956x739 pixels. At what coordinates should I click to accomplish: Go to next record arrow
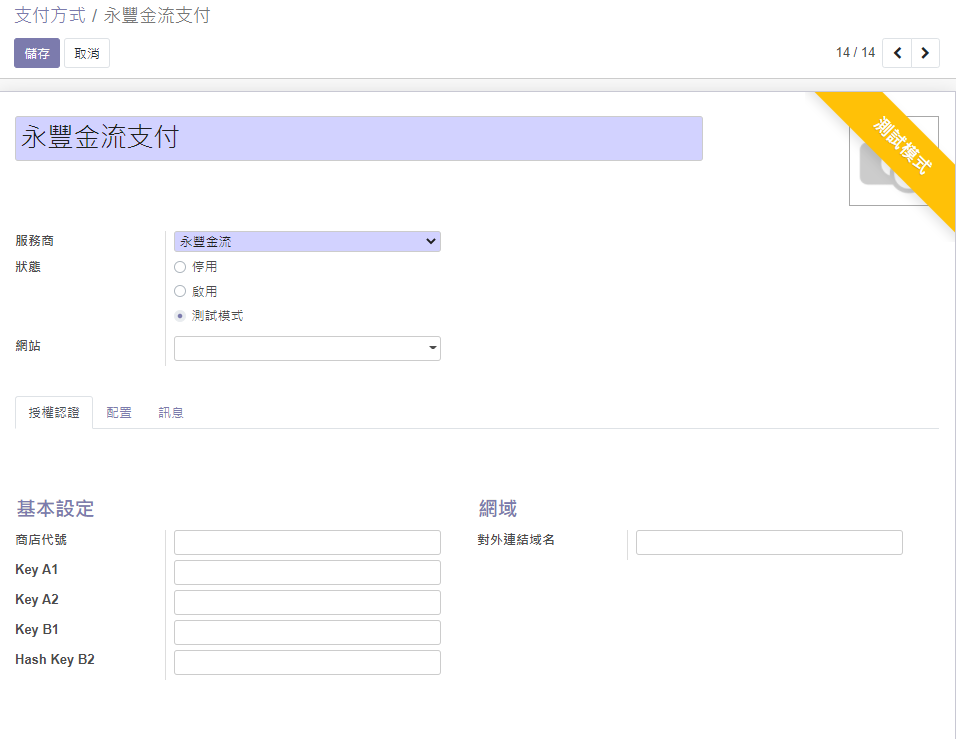coord(925,53)
